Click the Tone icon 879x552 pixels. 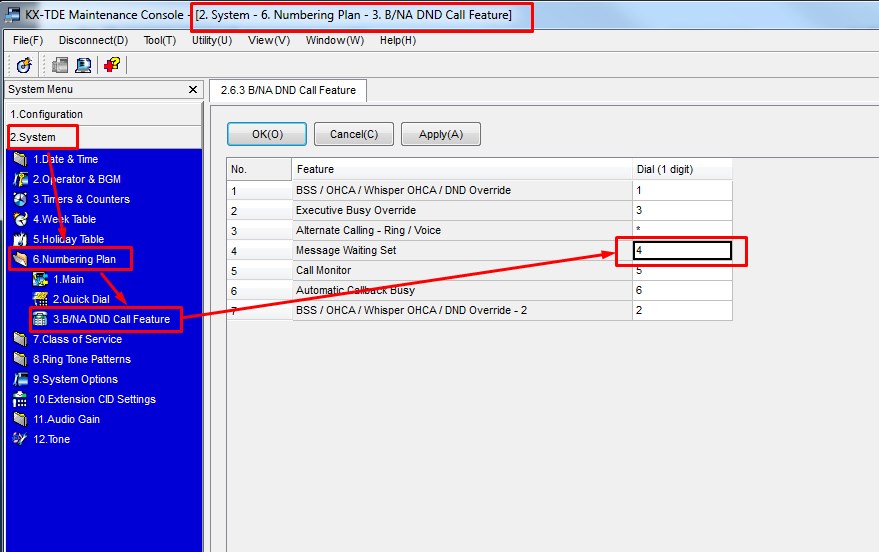pos(20,439)
